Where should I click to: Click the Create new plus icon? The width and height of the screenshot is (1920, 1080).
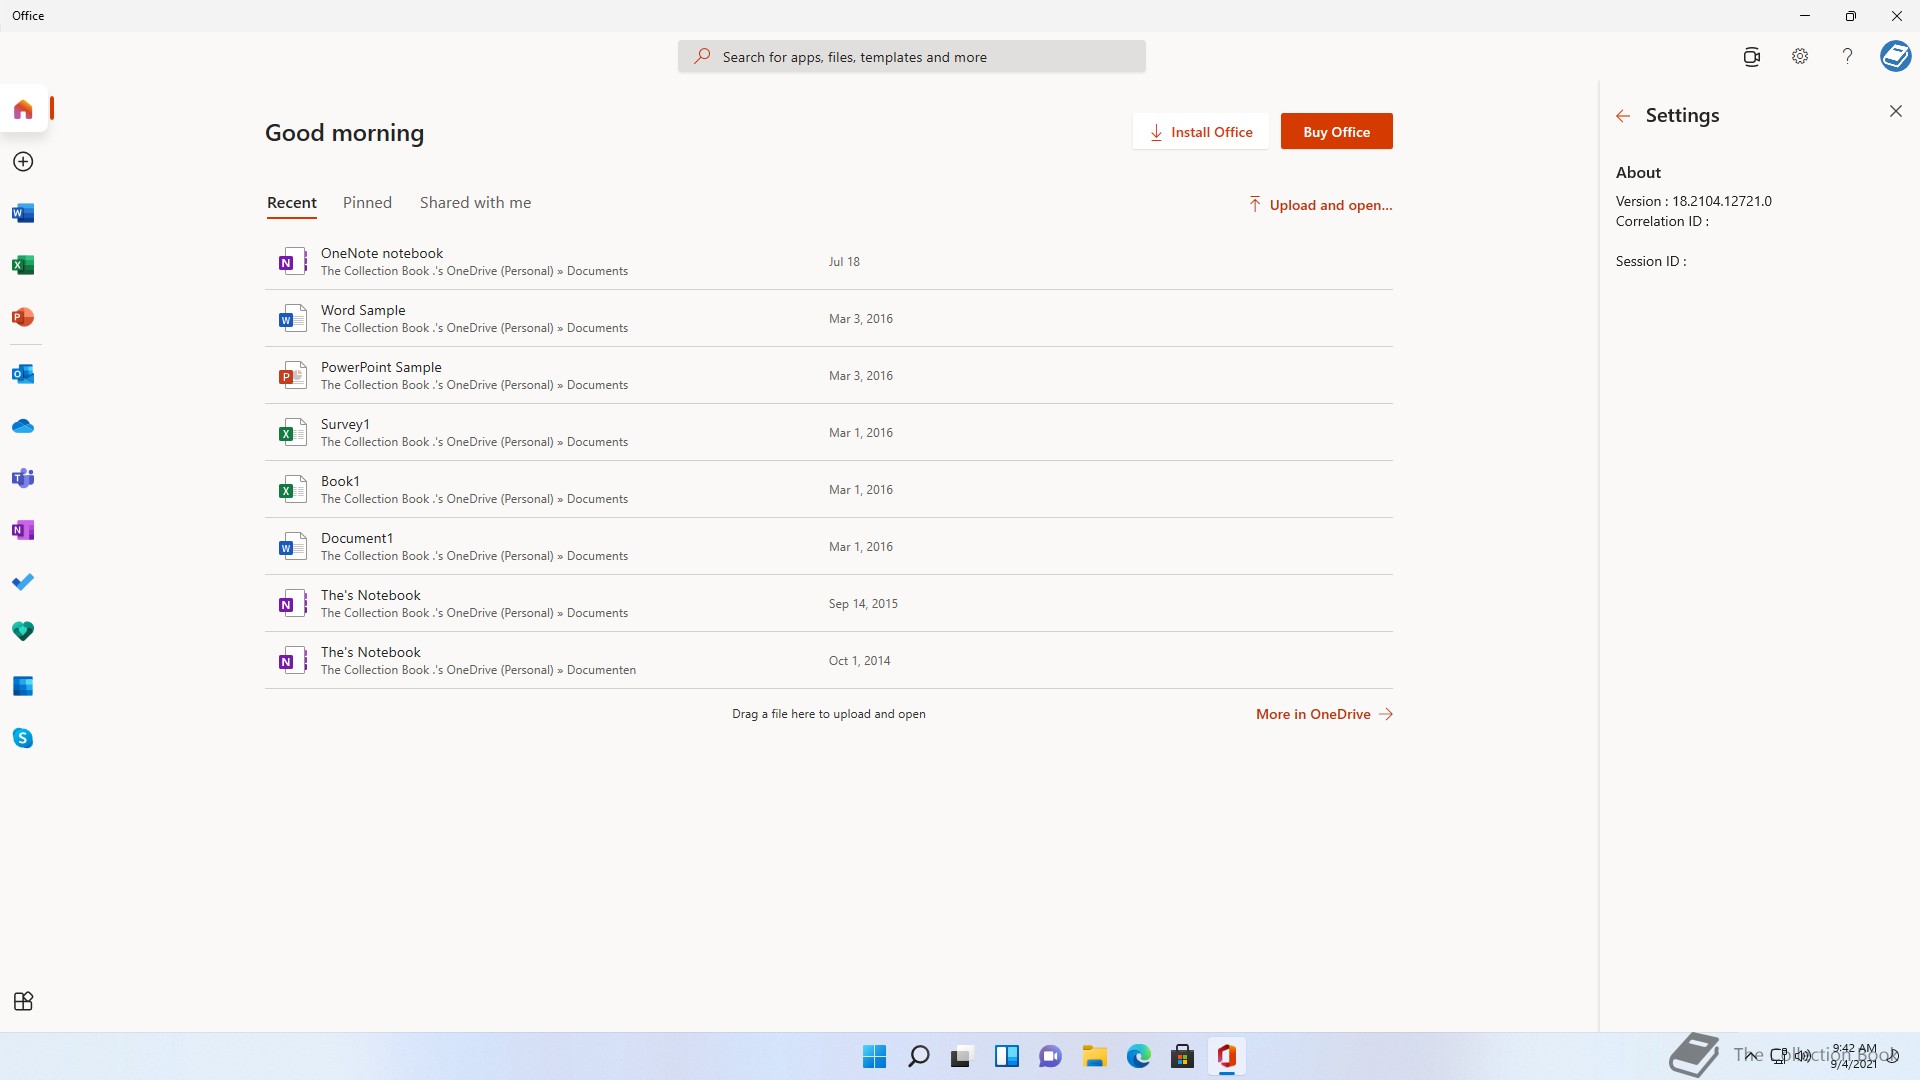coord(23,162)
